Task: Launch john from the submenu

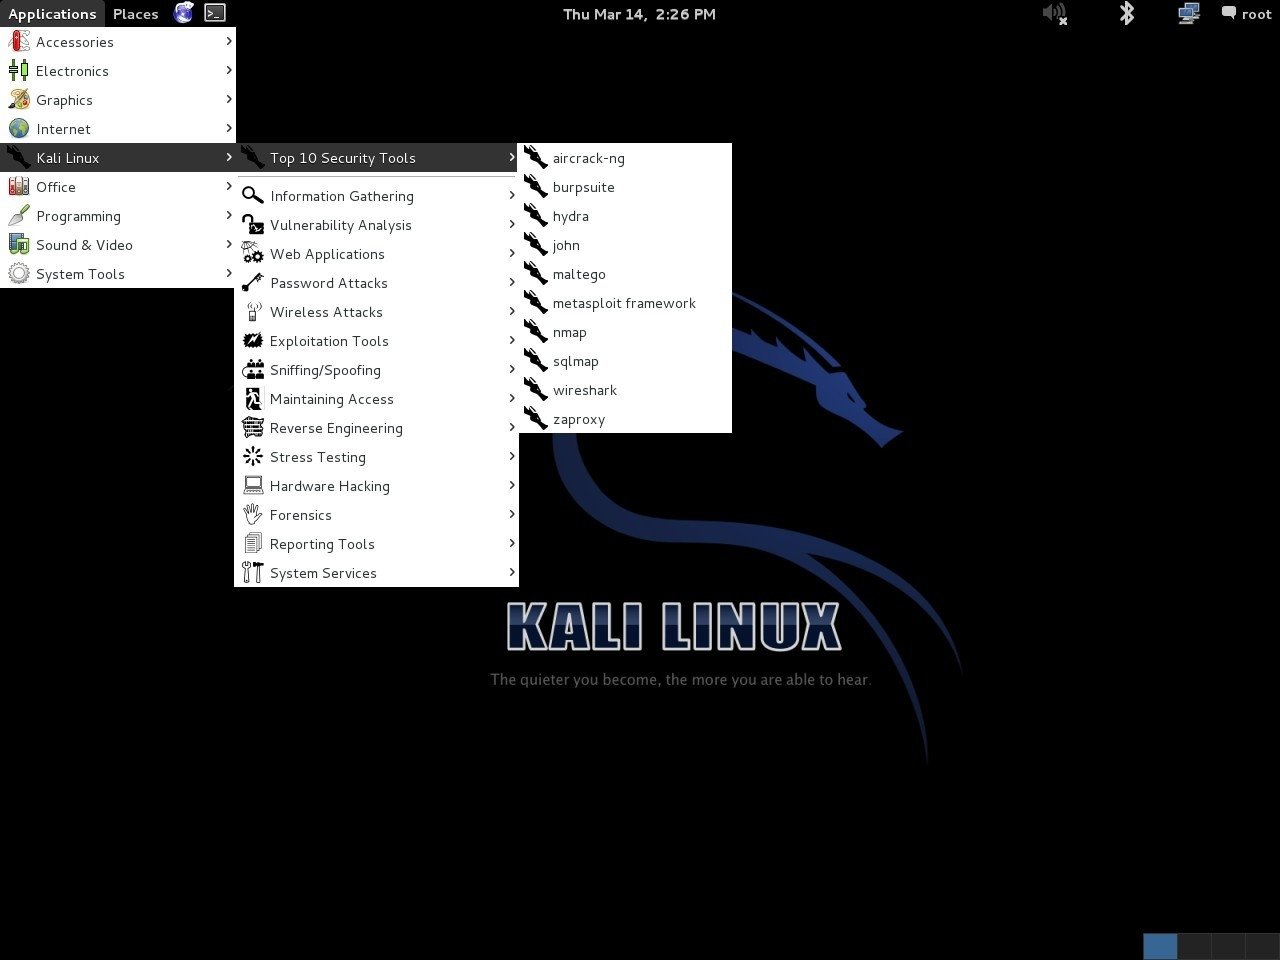Action: coord(626,245)
